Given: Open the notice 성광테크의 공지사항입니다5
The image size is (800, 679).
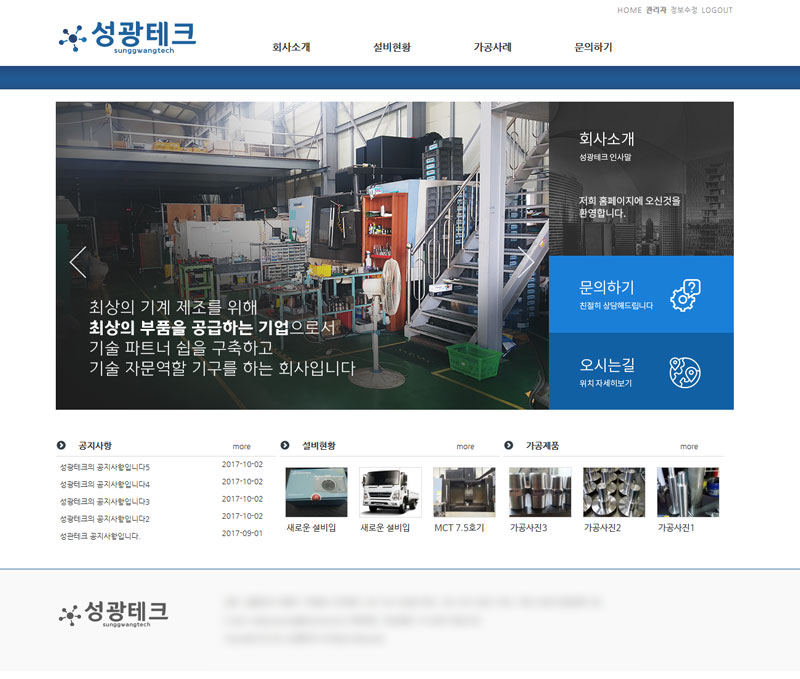Looking at the screenshot, I should point(105,467).
